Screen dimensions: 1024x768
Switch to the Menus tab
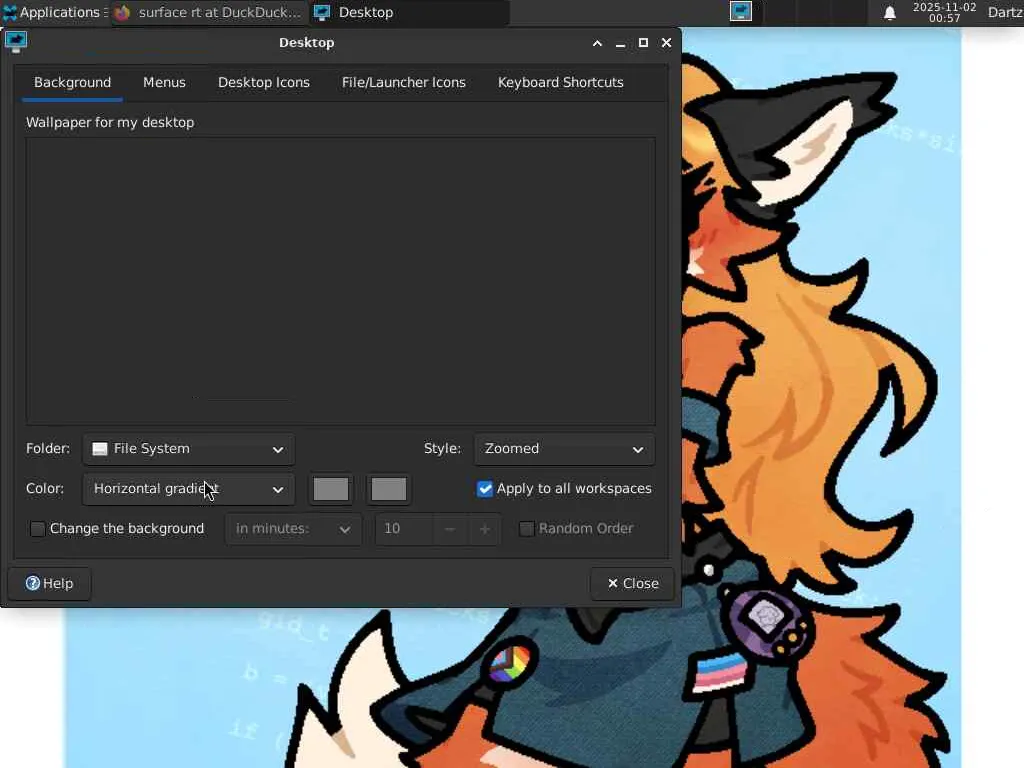click(x=165, y=83)
